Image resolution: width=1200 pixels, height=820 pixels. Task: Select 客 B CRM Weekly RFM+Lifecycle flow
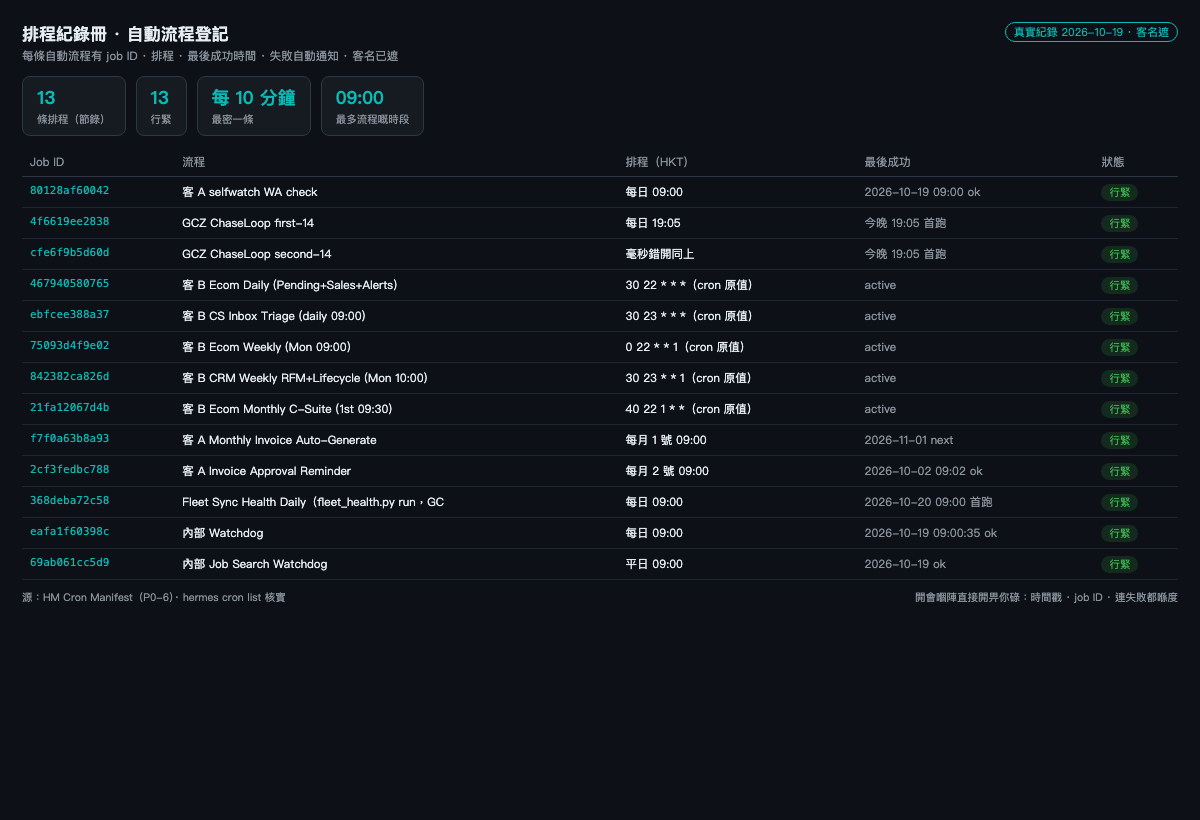coord(305,378)
